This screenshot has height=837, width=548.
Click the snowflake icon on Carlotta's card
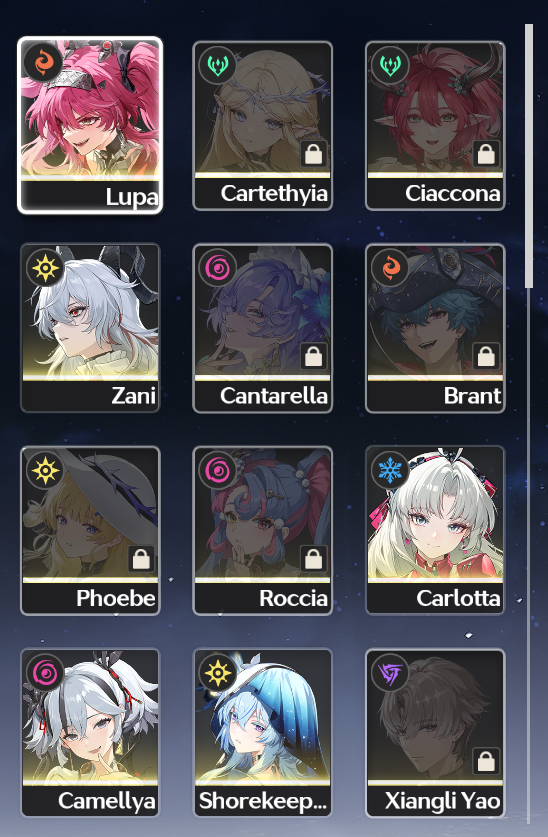pyautogui.click(x=390, y=469)
